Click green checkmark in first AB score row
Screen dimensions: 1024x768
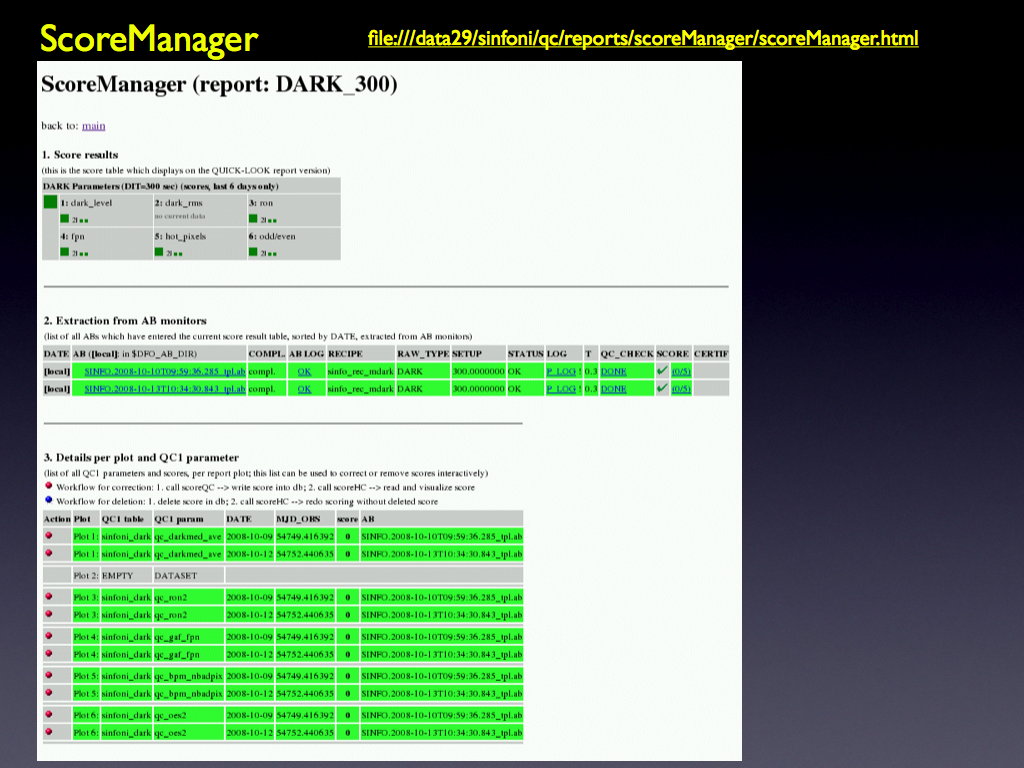click(663, 371)
